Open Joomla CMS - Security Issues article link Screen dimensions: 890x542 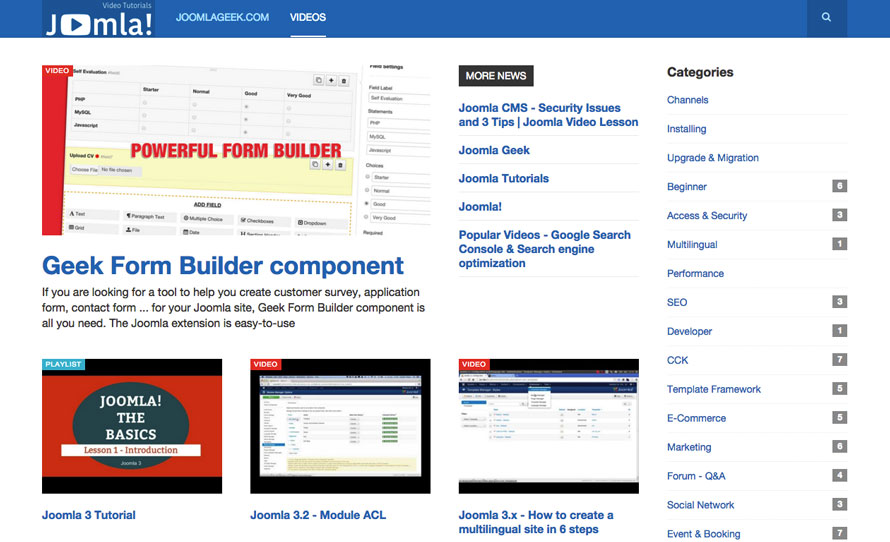[x=548, y=115]
